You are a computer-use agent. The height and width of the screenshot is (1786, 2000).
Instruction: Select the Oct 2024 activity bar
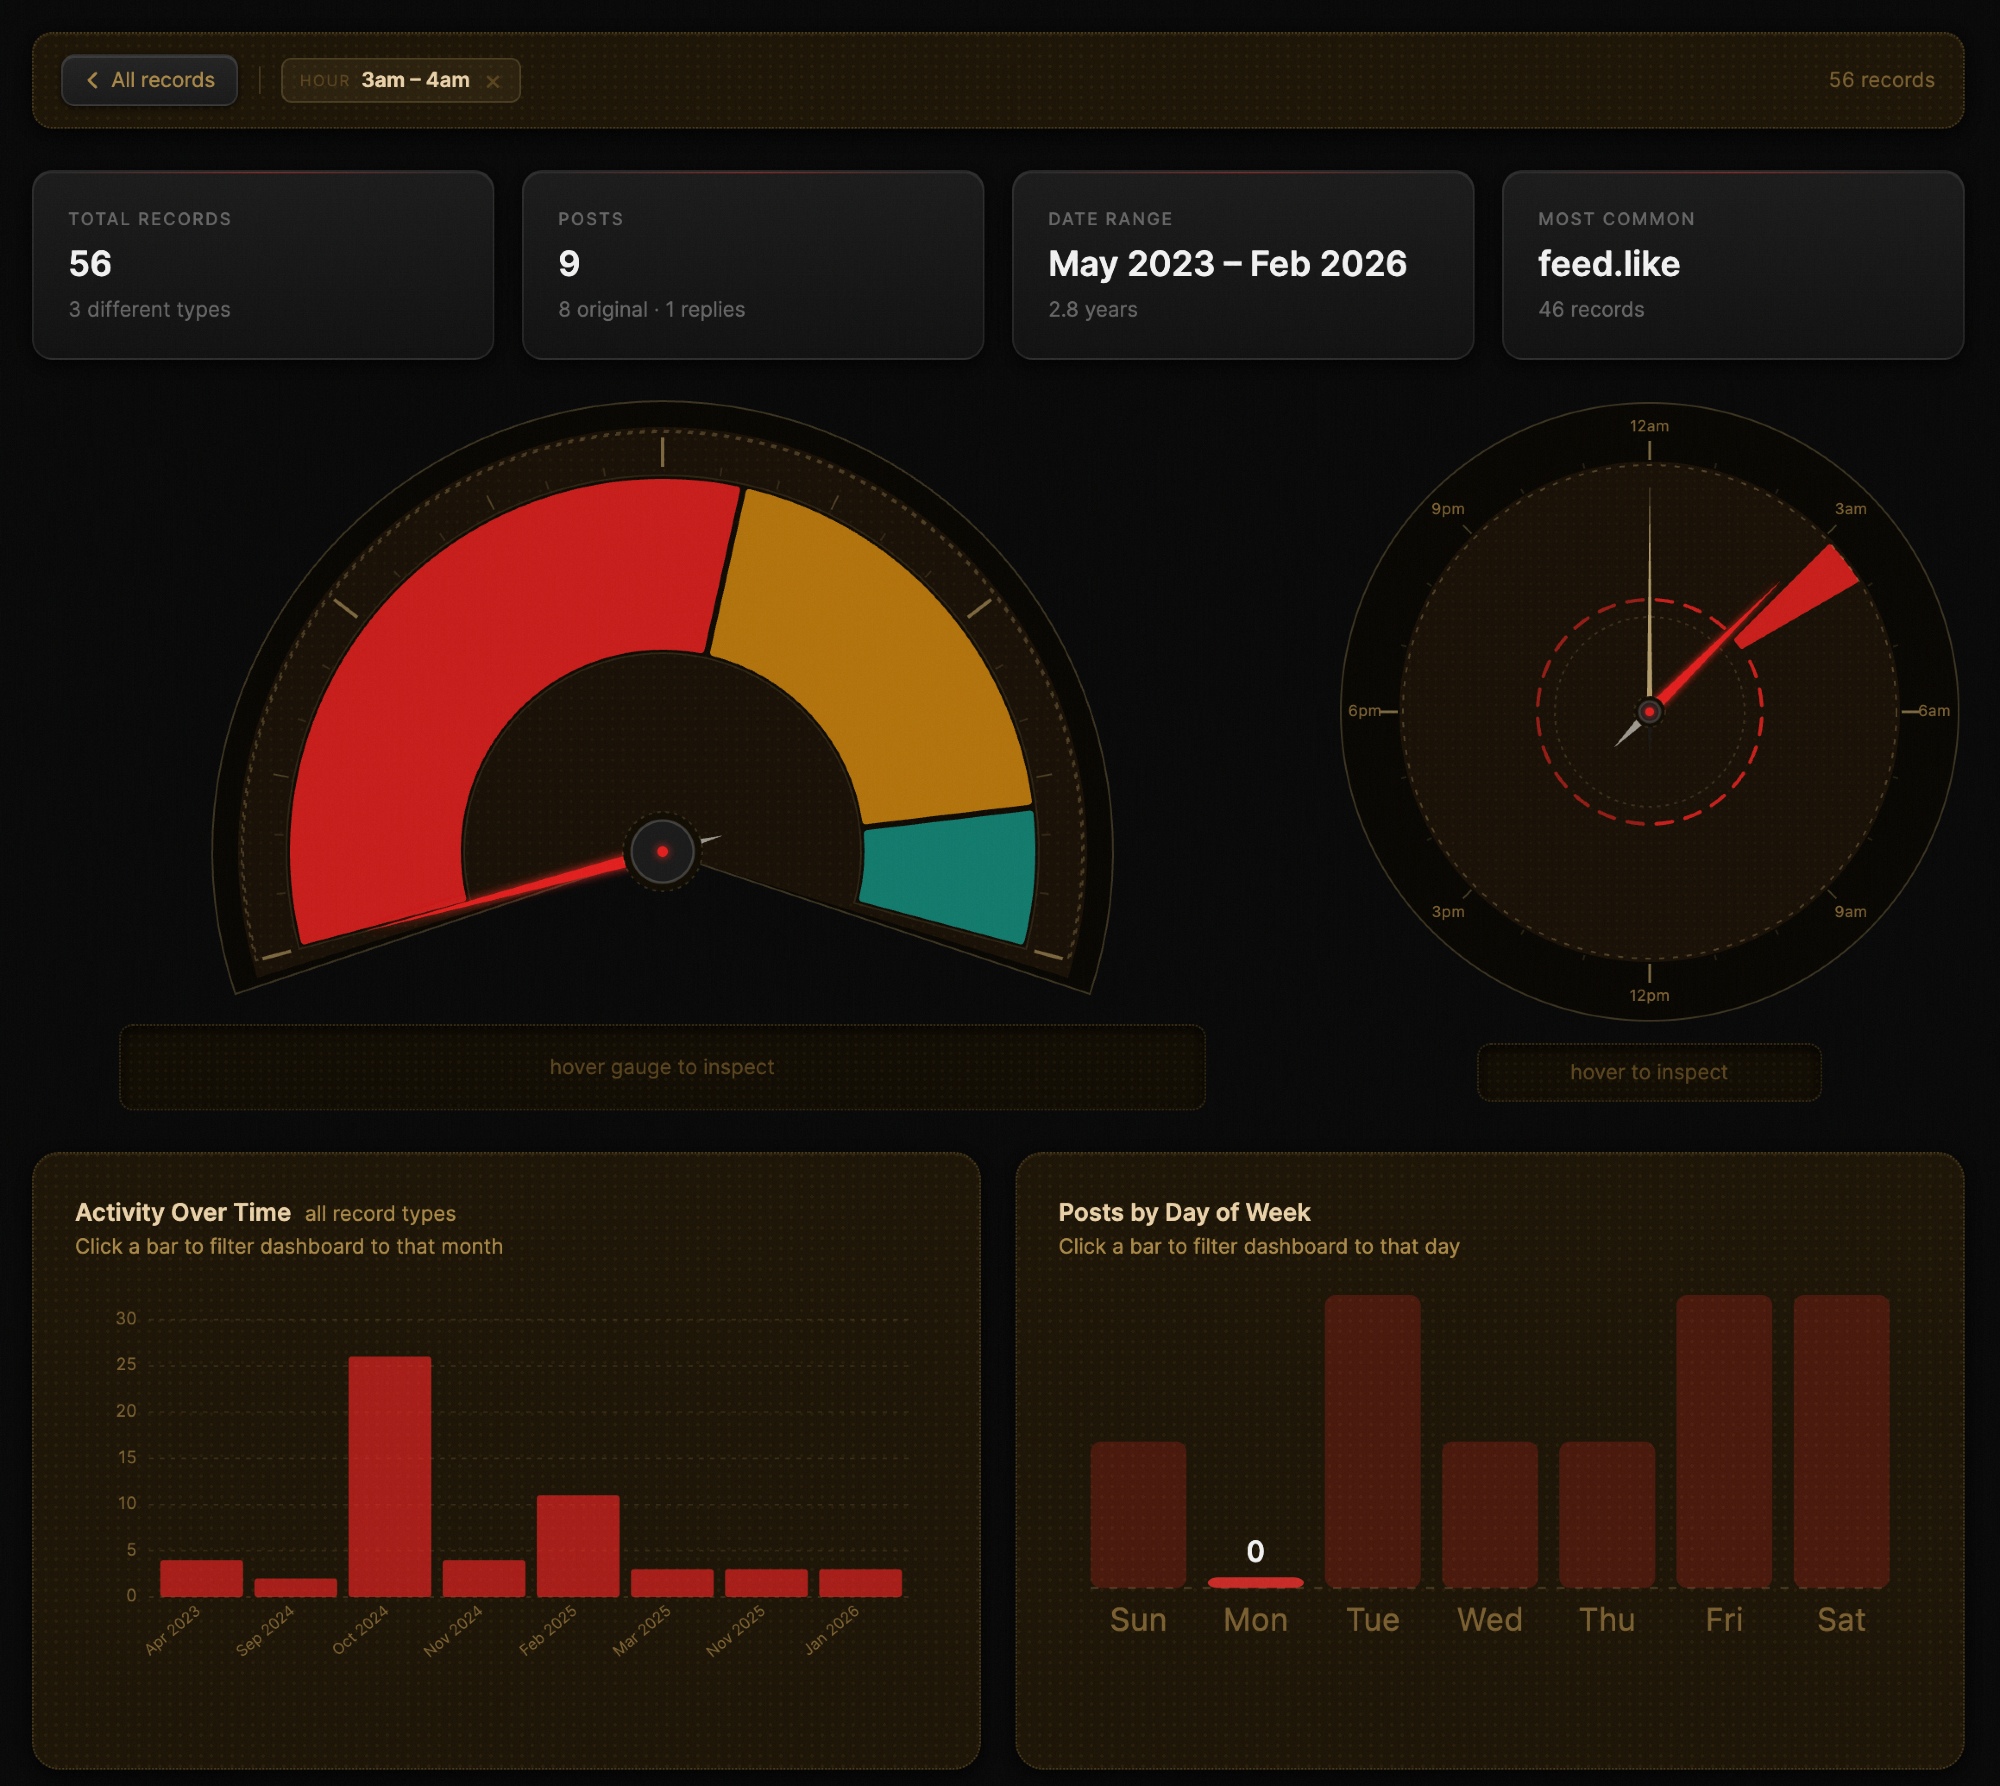point(390,1475)
